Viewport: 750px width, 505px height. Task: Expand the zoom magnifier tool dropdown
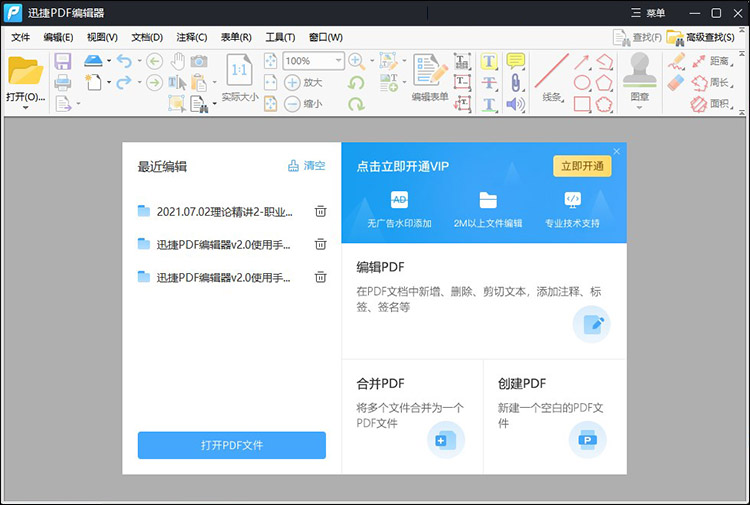[x=372, y=61]
